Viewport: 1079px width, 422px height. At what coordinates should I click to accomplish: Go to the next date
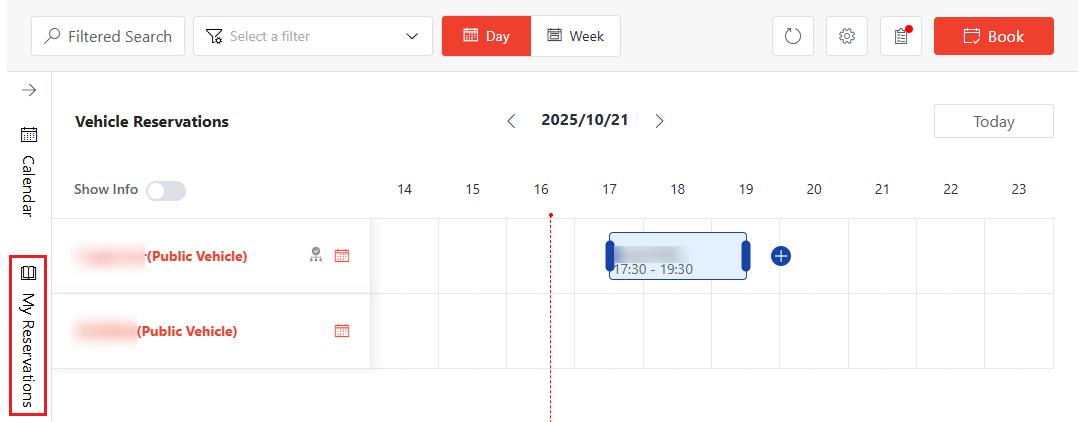(x=659, y=121)
